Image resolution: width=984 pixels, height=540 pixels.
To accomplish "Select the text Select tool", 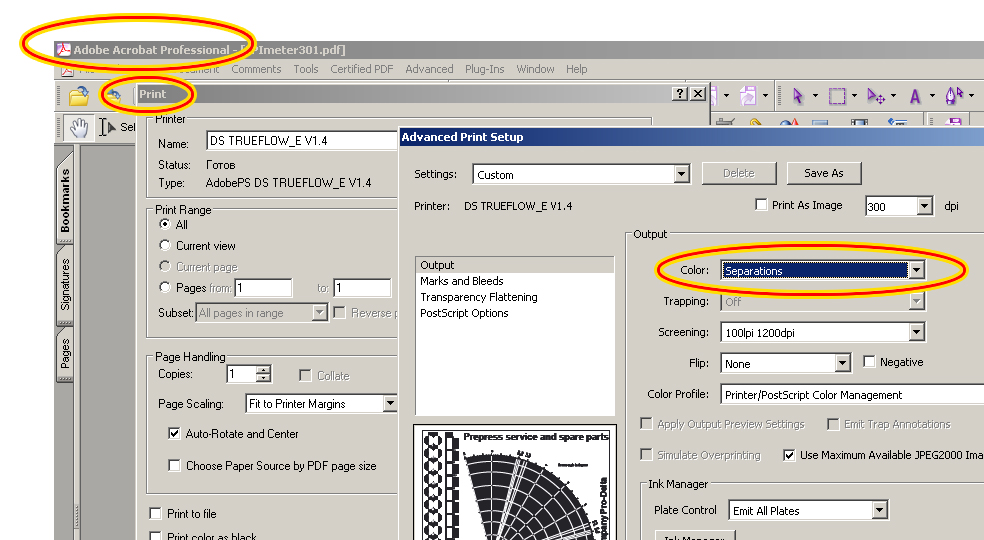I will (x=117, y=127).
